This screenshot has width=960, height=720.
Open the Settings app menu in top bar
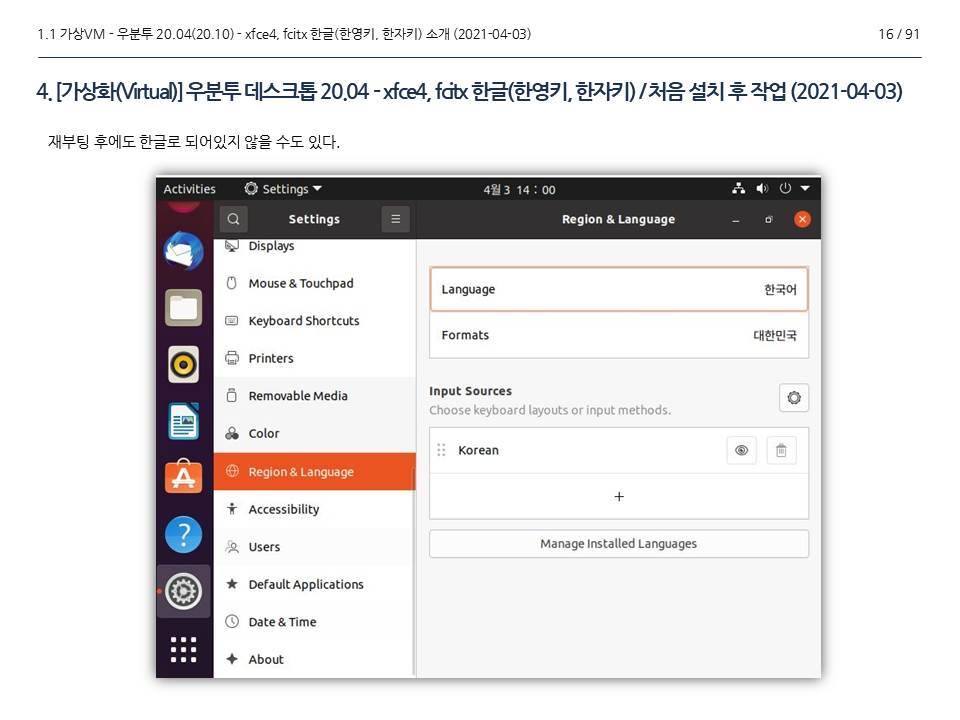tap(283, 189)
